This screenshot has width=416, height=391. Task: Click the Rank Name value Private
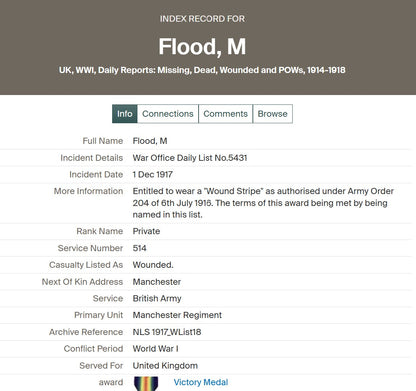tap(146, 231)
